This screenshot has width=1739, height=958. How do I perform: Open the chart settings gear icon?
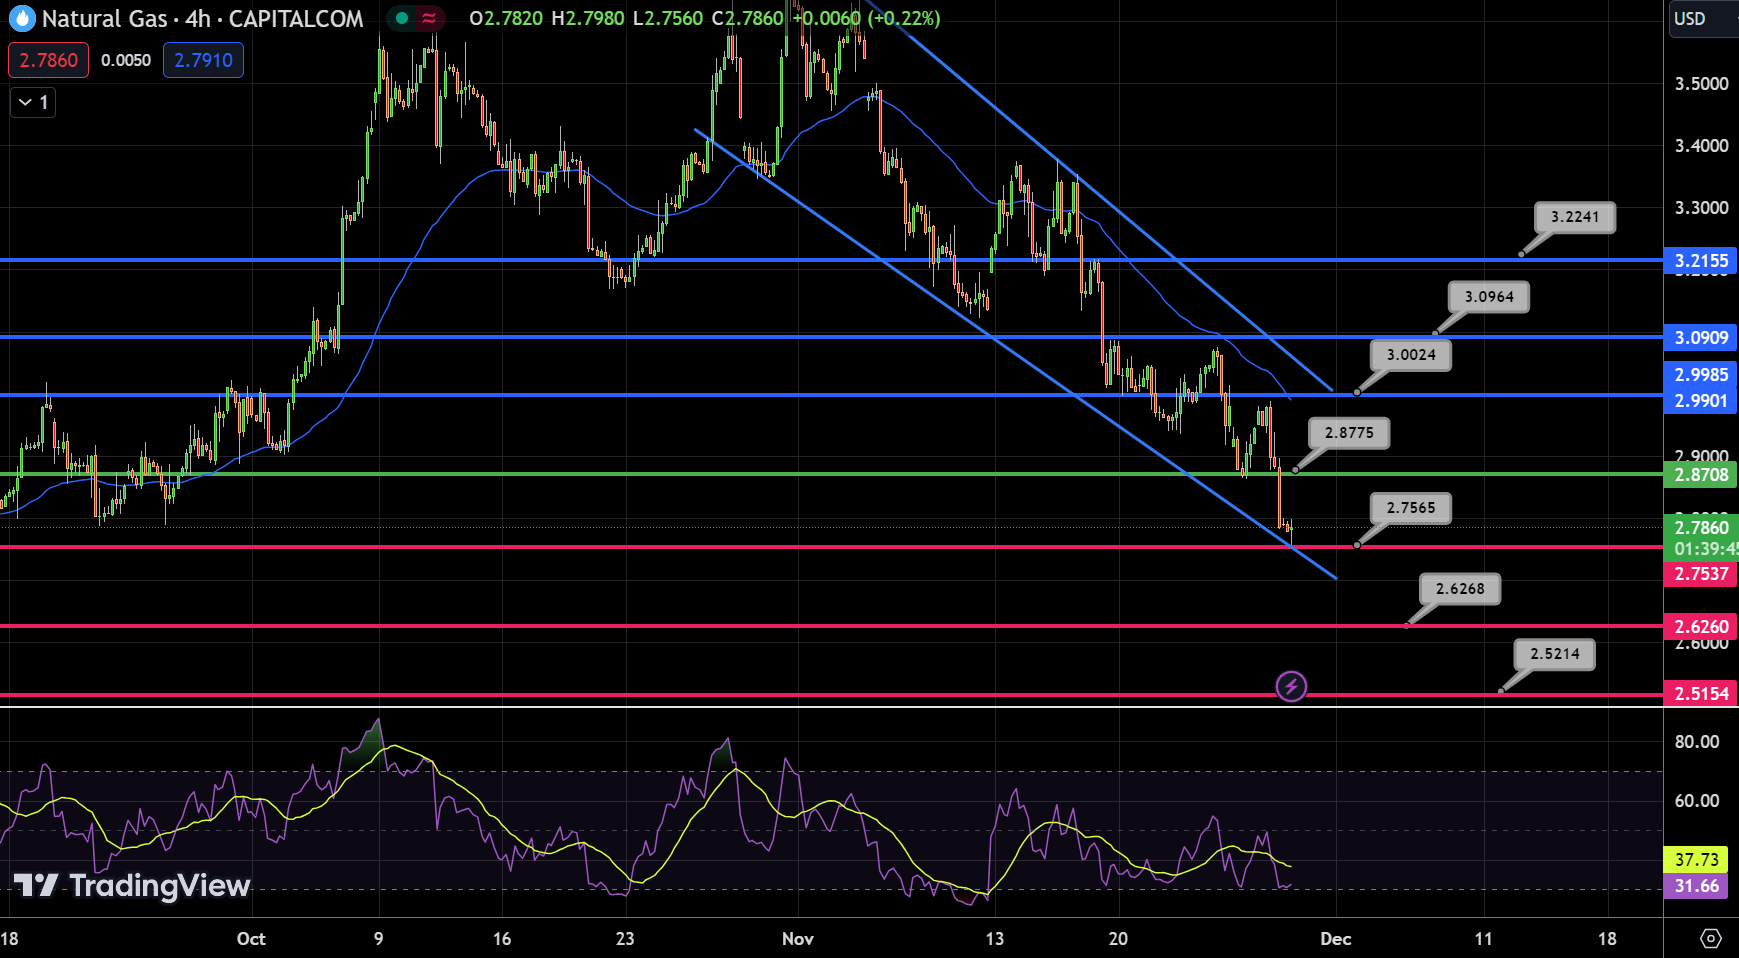pyautogui.click(x=1711, y=938)
